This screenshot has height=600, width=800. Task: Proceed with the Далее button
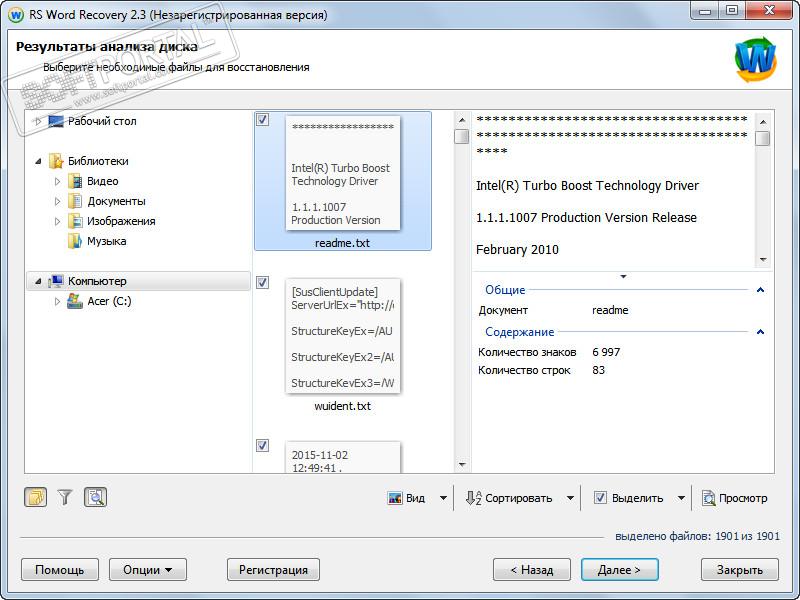[619, 569]
